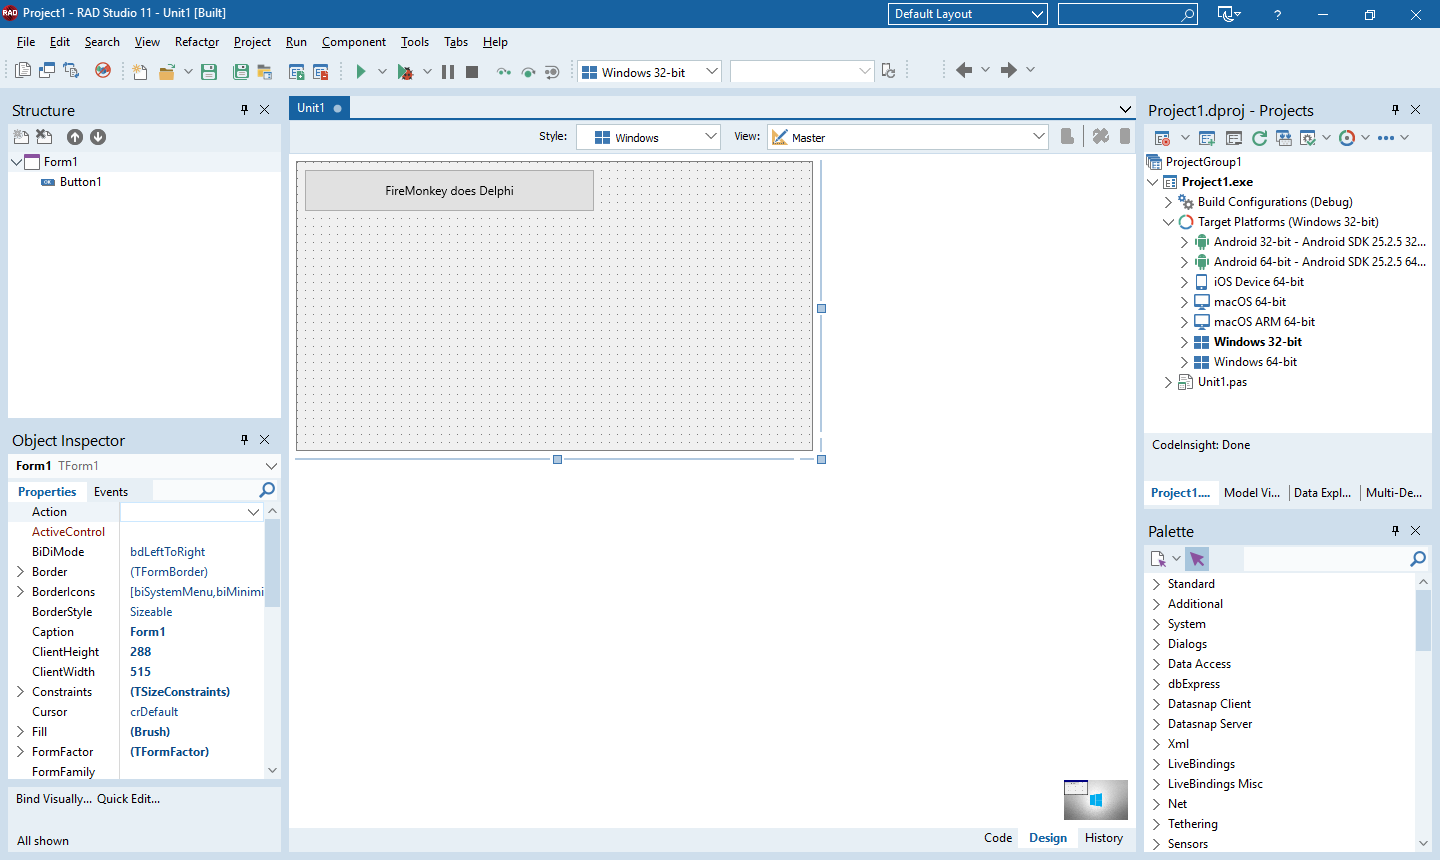Click Add File to Project icon

click(x=297, y=71)
